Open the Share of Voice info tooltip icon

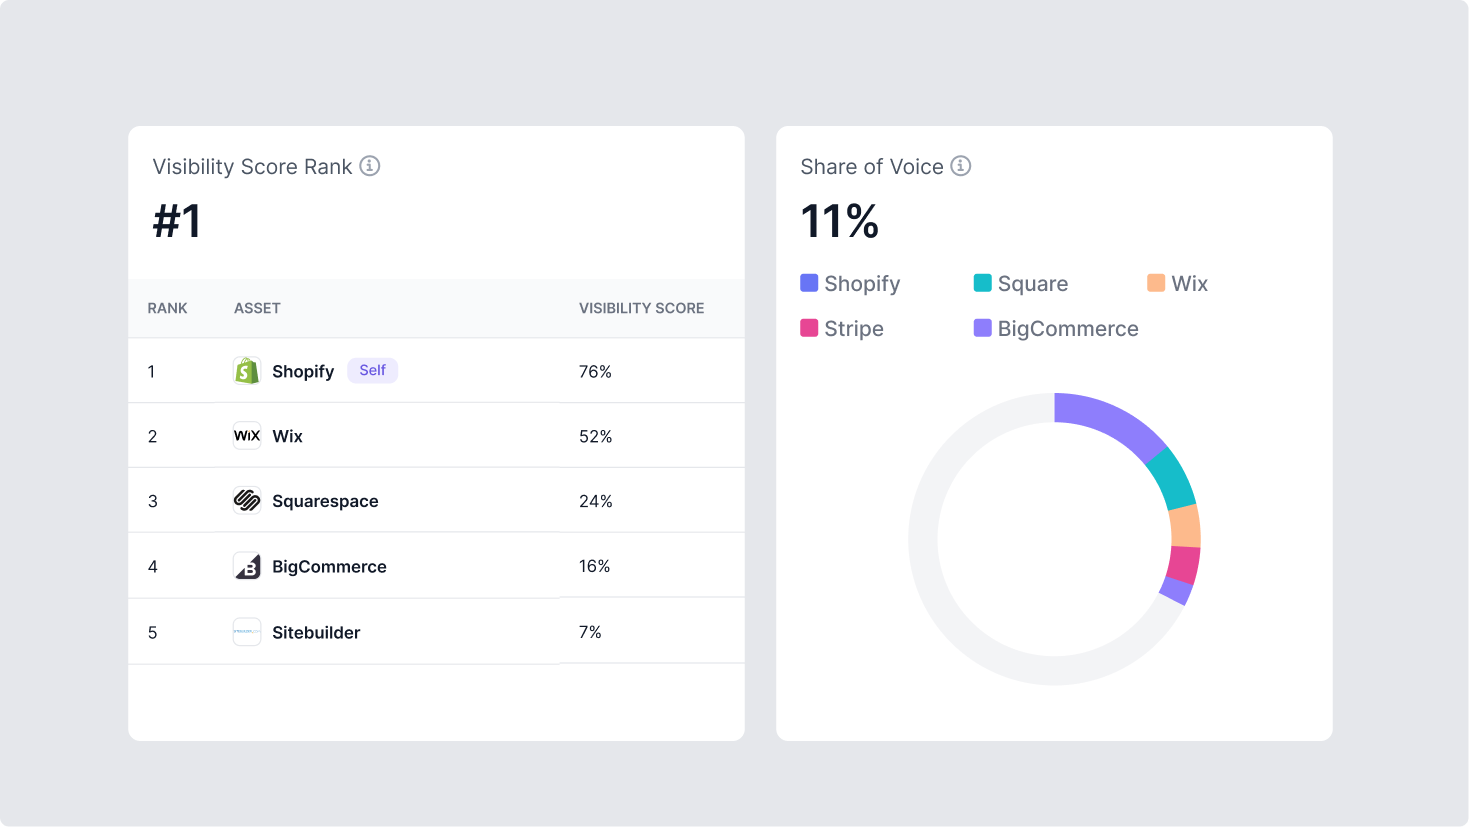(961, 166)
